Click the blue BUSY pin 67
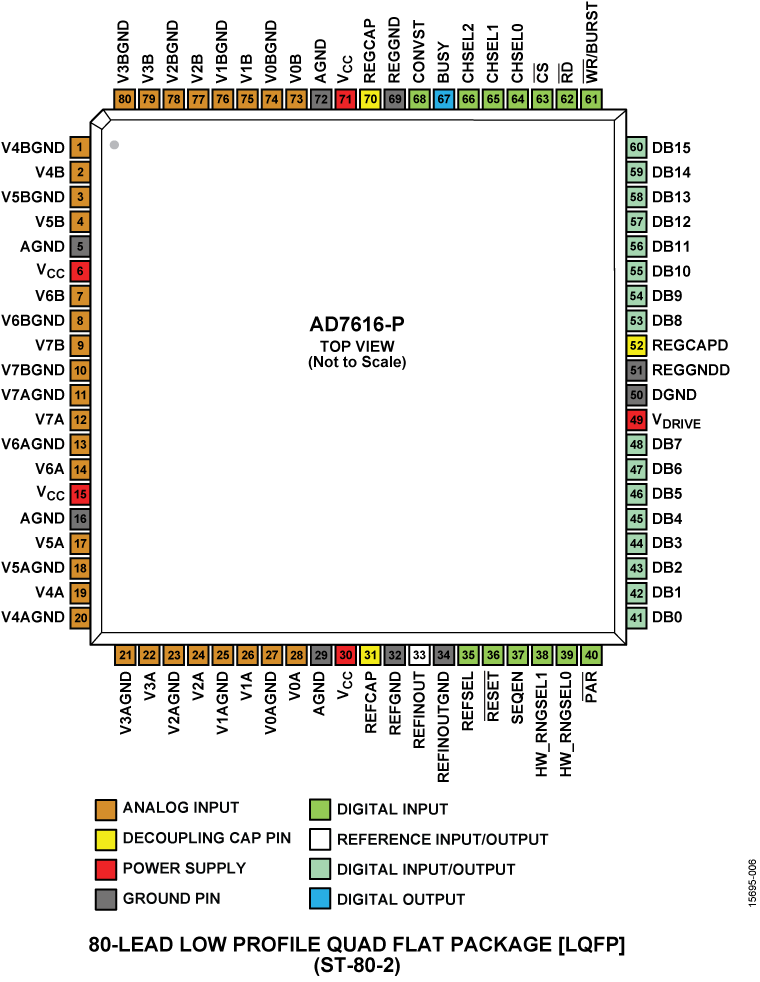760x982 pixels. [x=444, y=99]
